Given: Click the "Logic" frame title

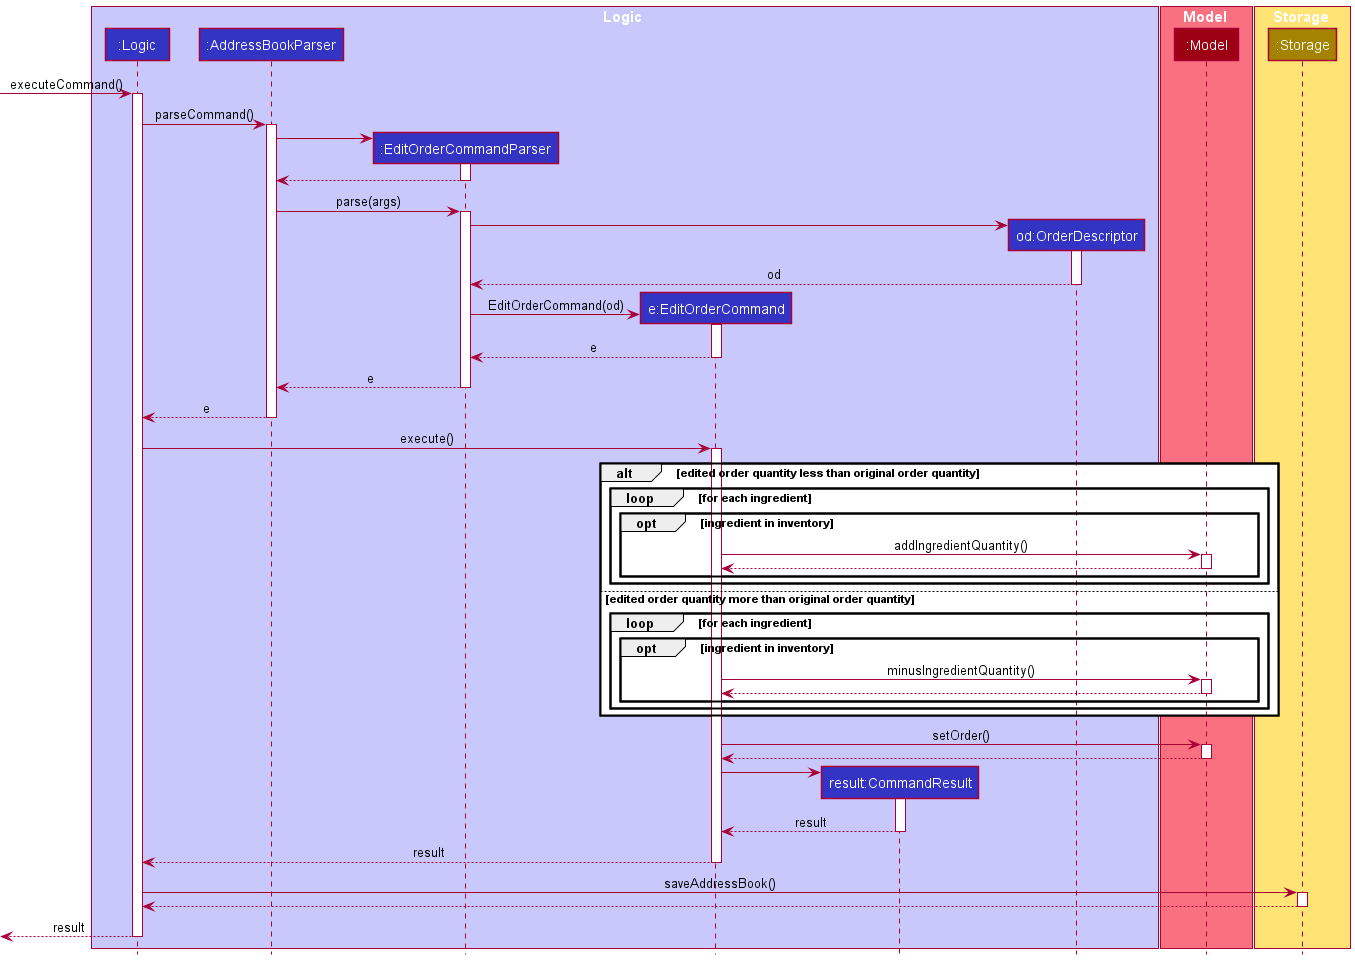Looking at the screenshot, I should click(622, 16).
